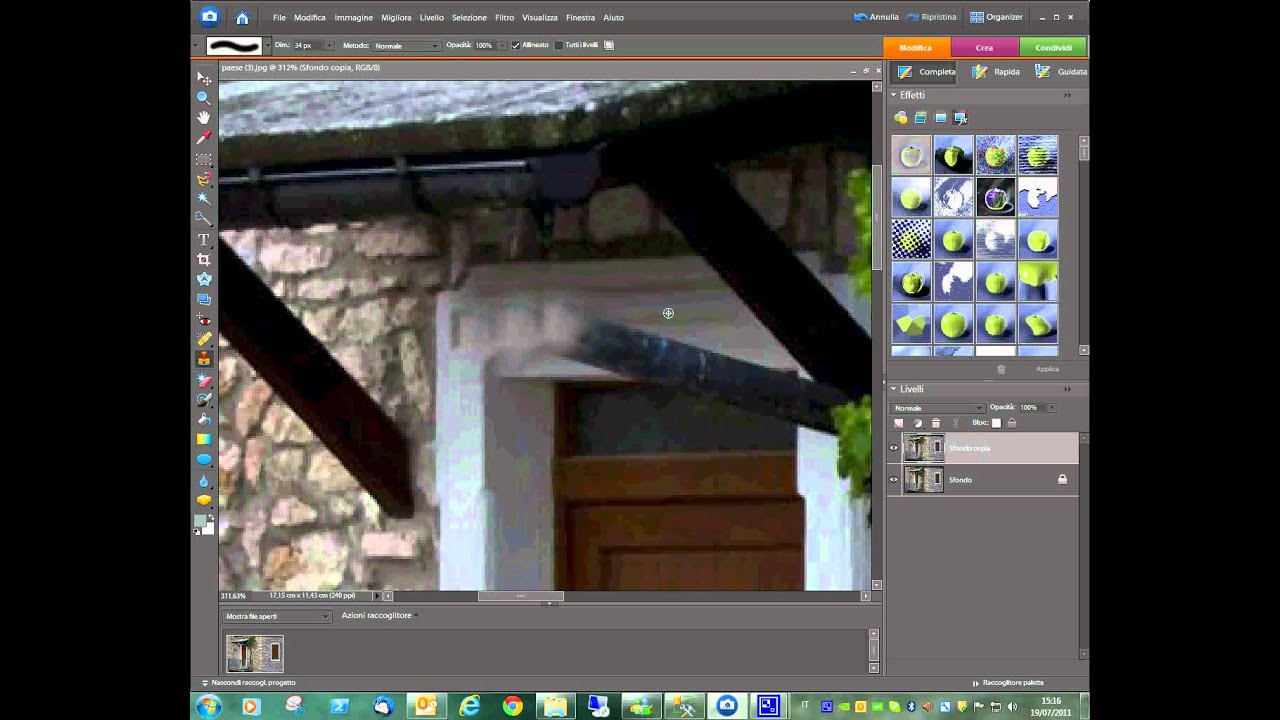Select the paese thumbnail in project bin
The width and height of the screenshot is (1280, 720).
click(x=255, y=654)
